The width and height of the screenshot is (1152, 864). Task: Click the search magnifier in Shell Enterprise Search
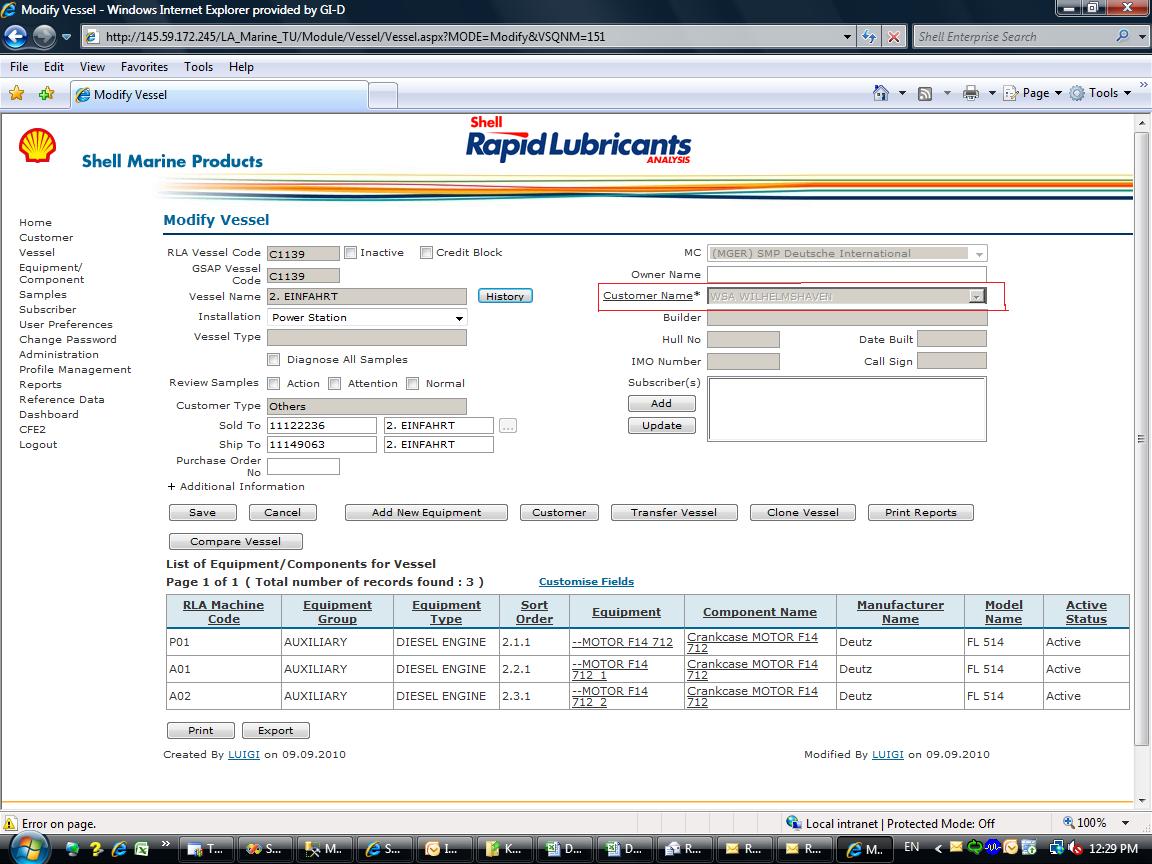point(1122,36)
